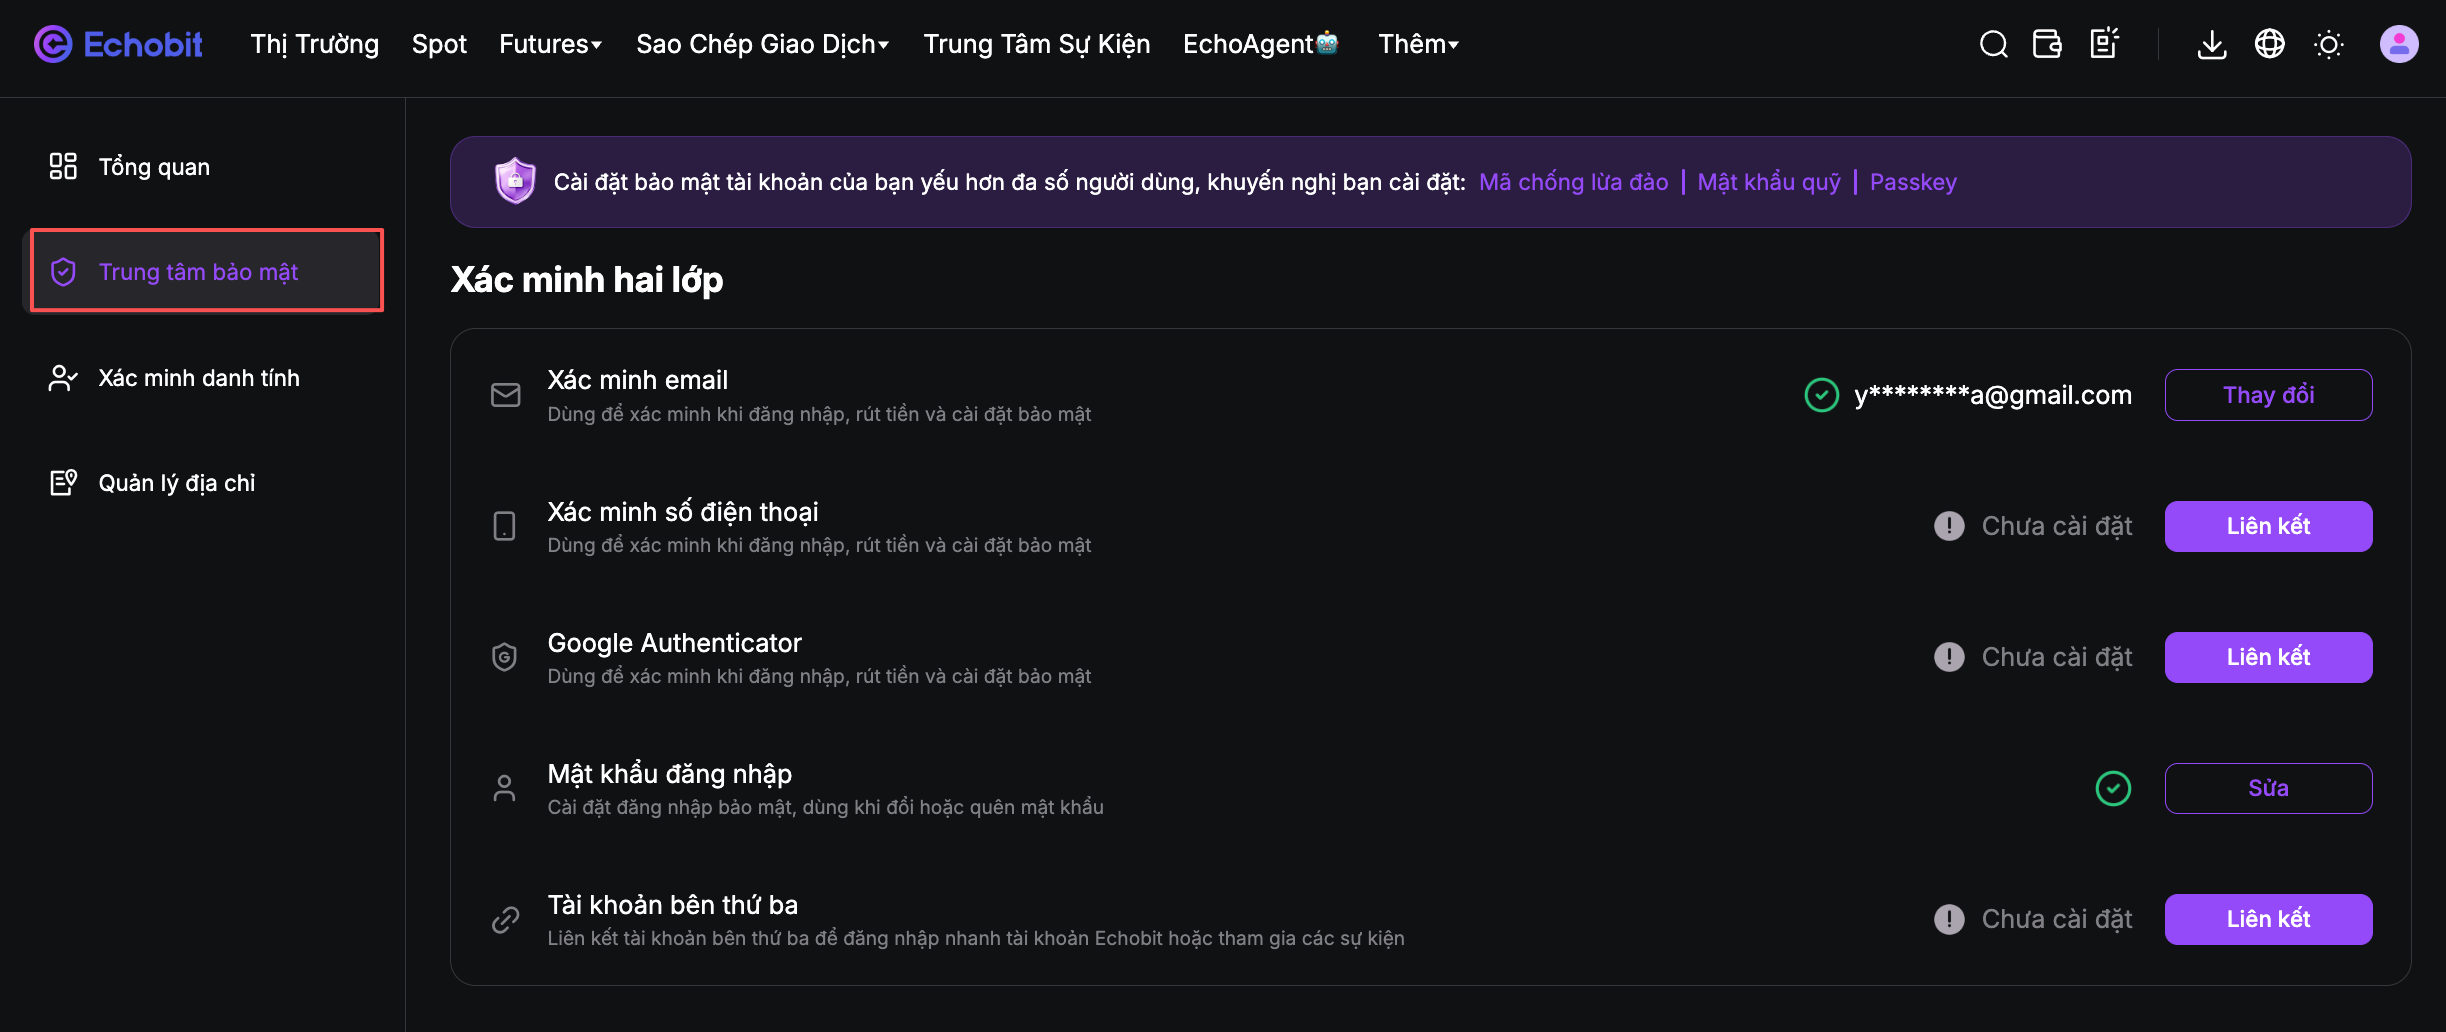The height and width of the screenshot is (1032, 2446).
Task: Toggle the light/dark theme sun icon
Action: (x=2328, y=44)
